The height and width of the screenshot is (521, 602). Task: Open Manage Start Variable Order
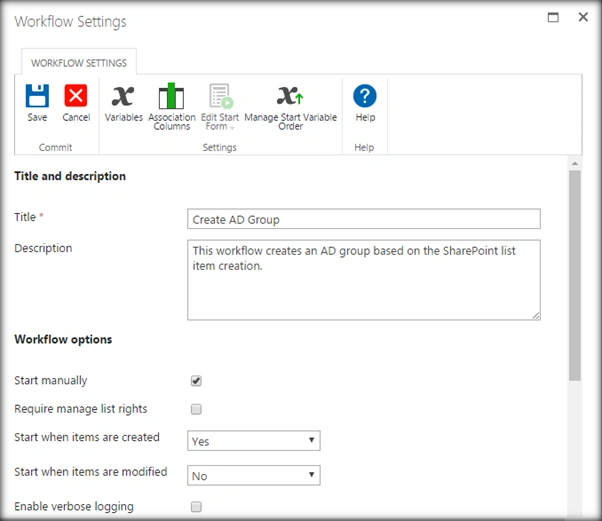(x=291, y=107)
